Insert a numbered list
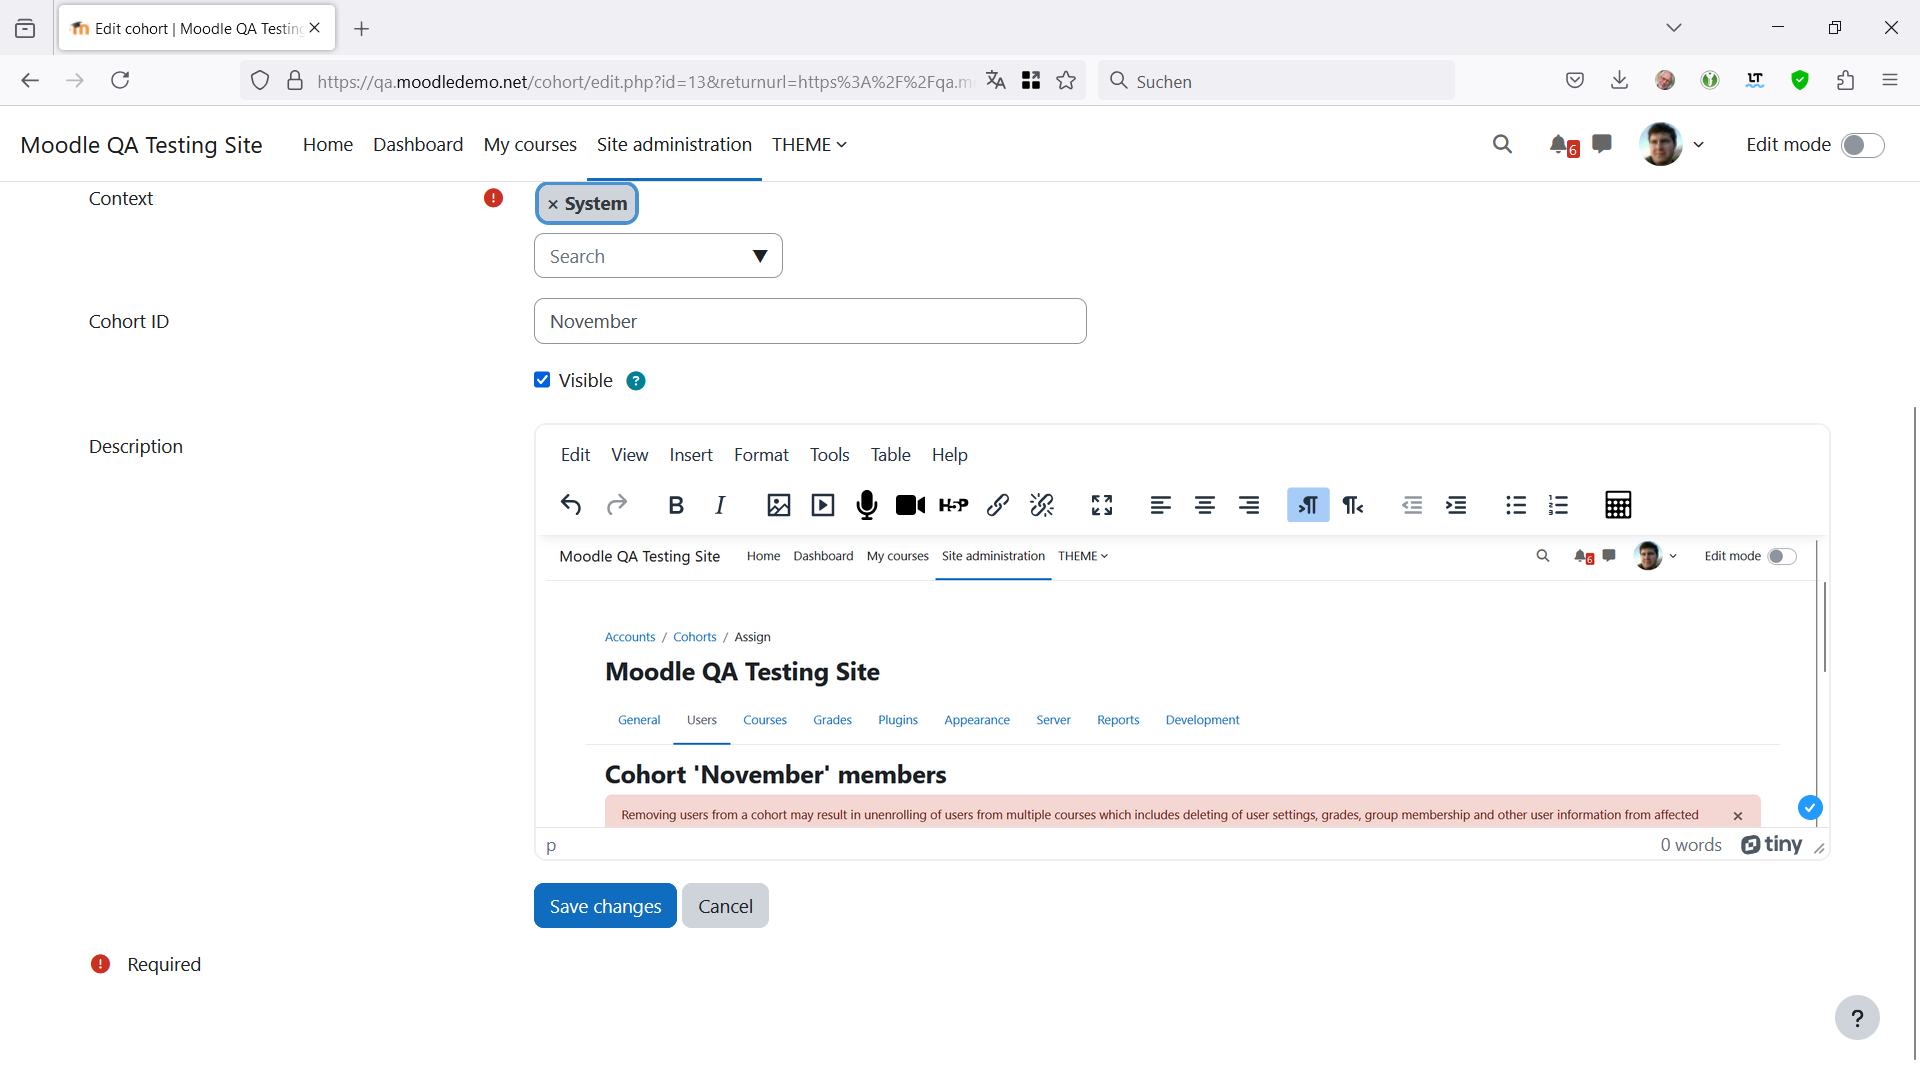 coord(1559,505)
